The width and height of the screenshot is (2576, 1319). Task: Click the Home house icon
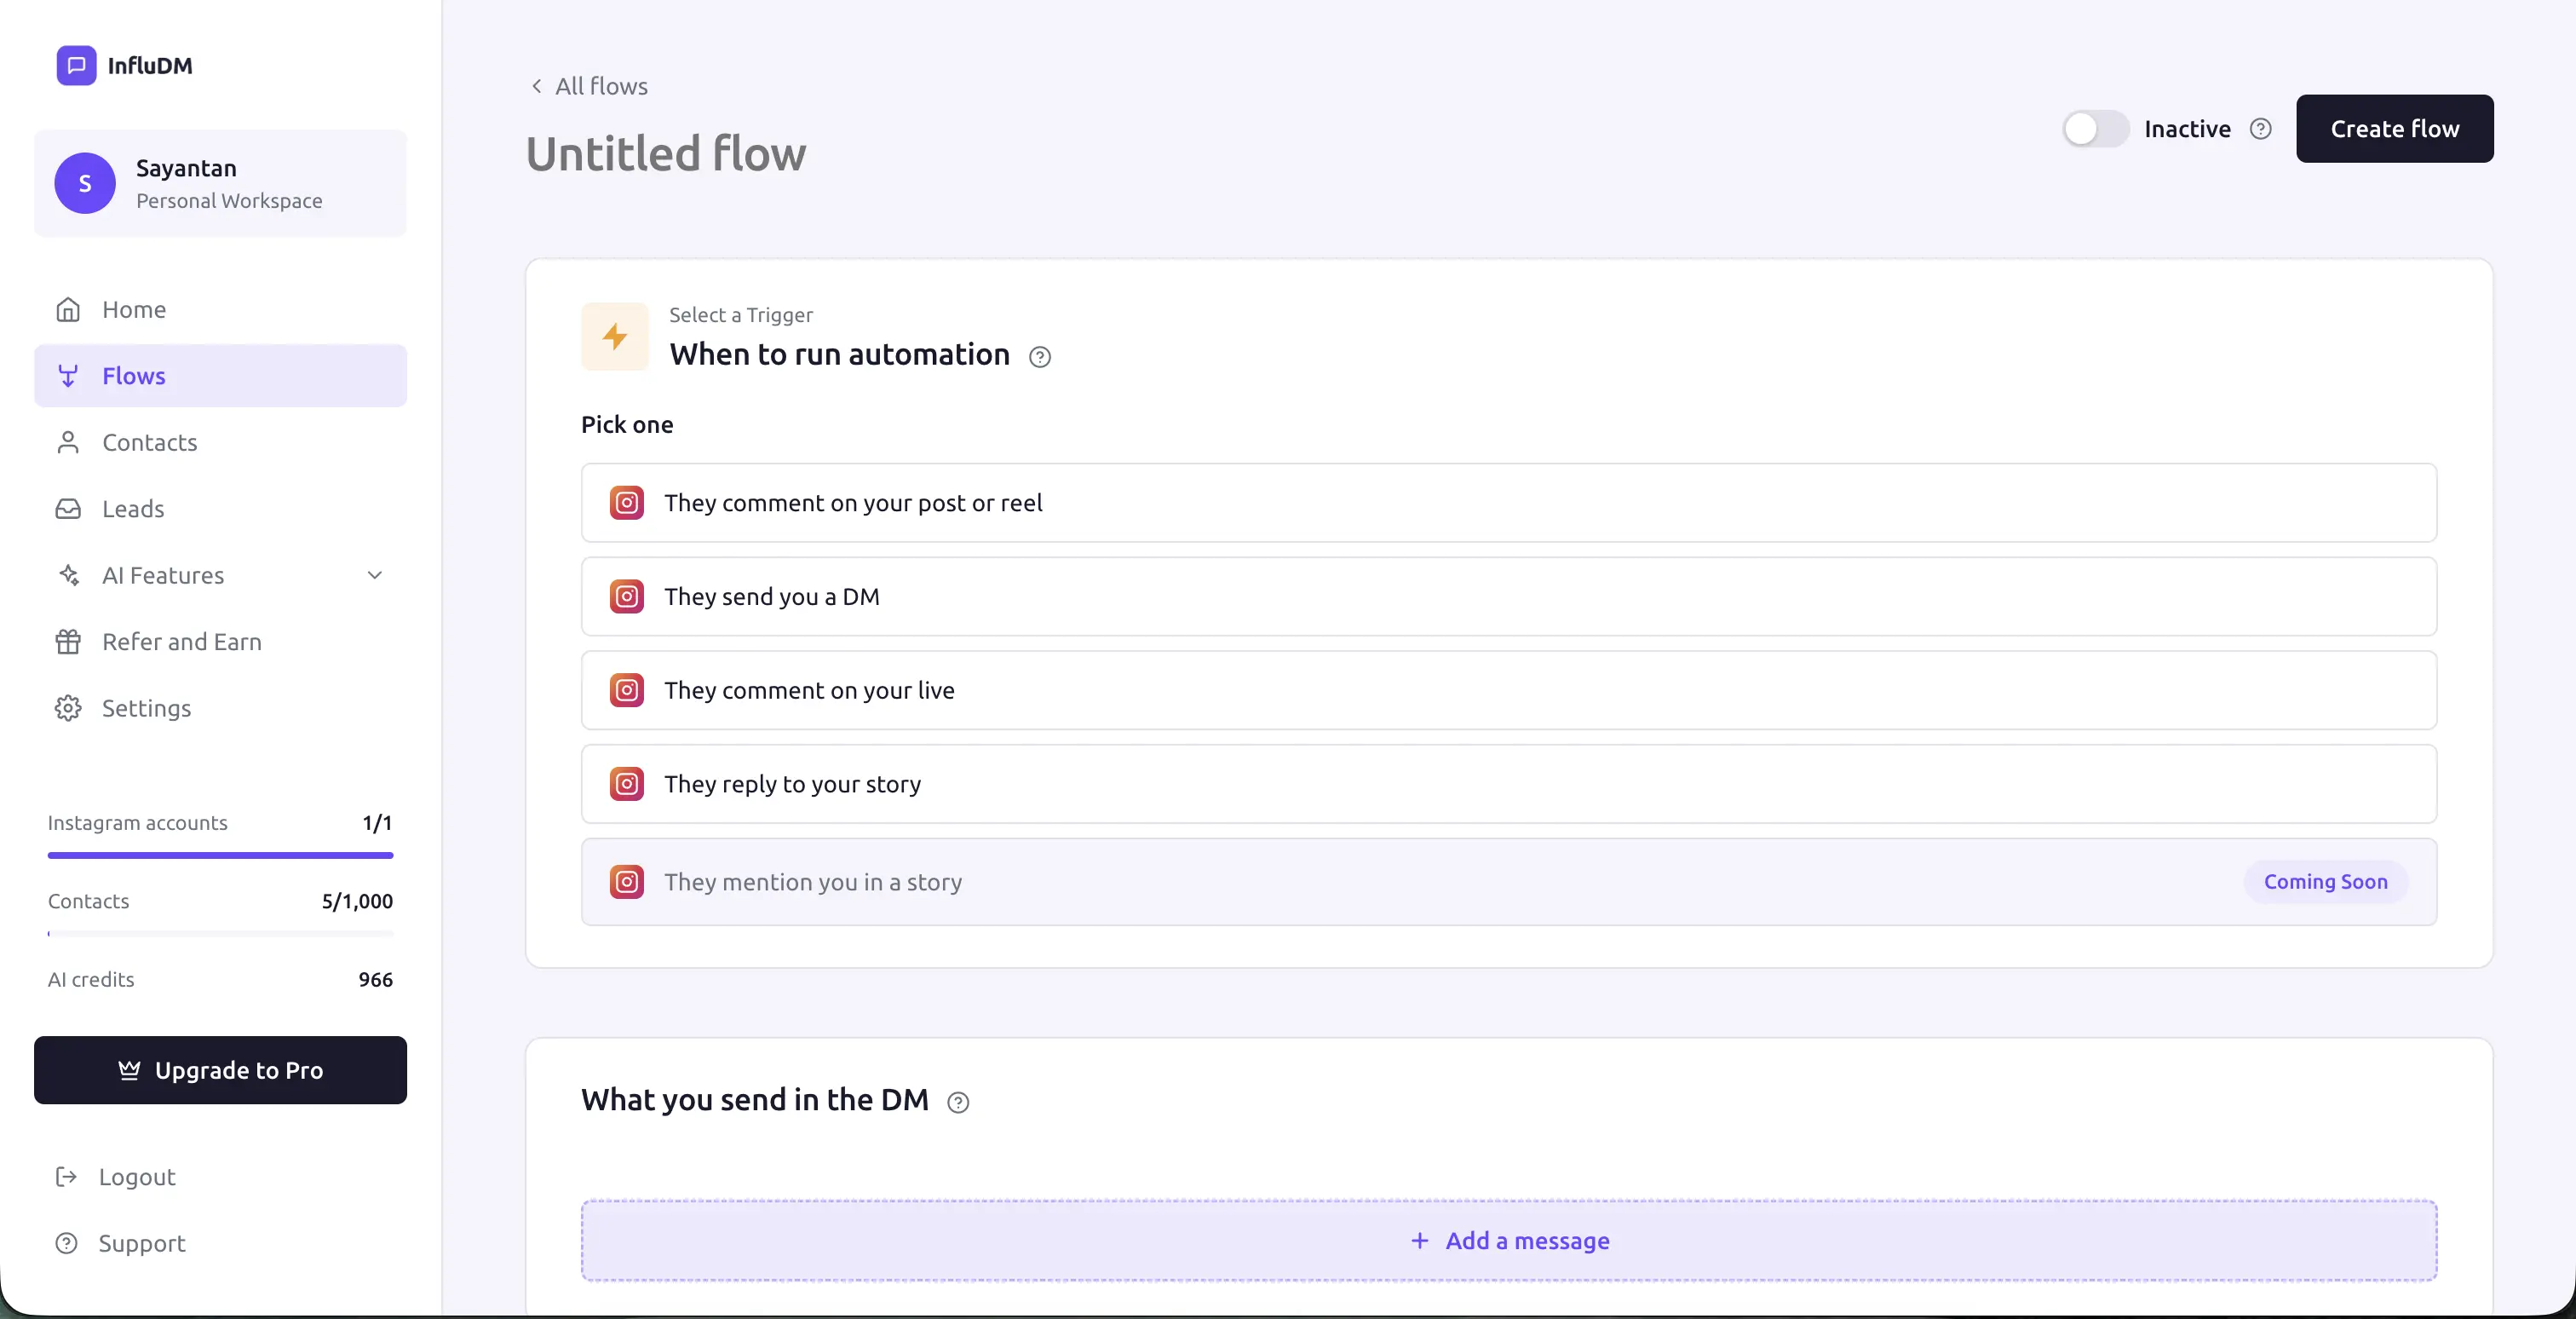68,309
